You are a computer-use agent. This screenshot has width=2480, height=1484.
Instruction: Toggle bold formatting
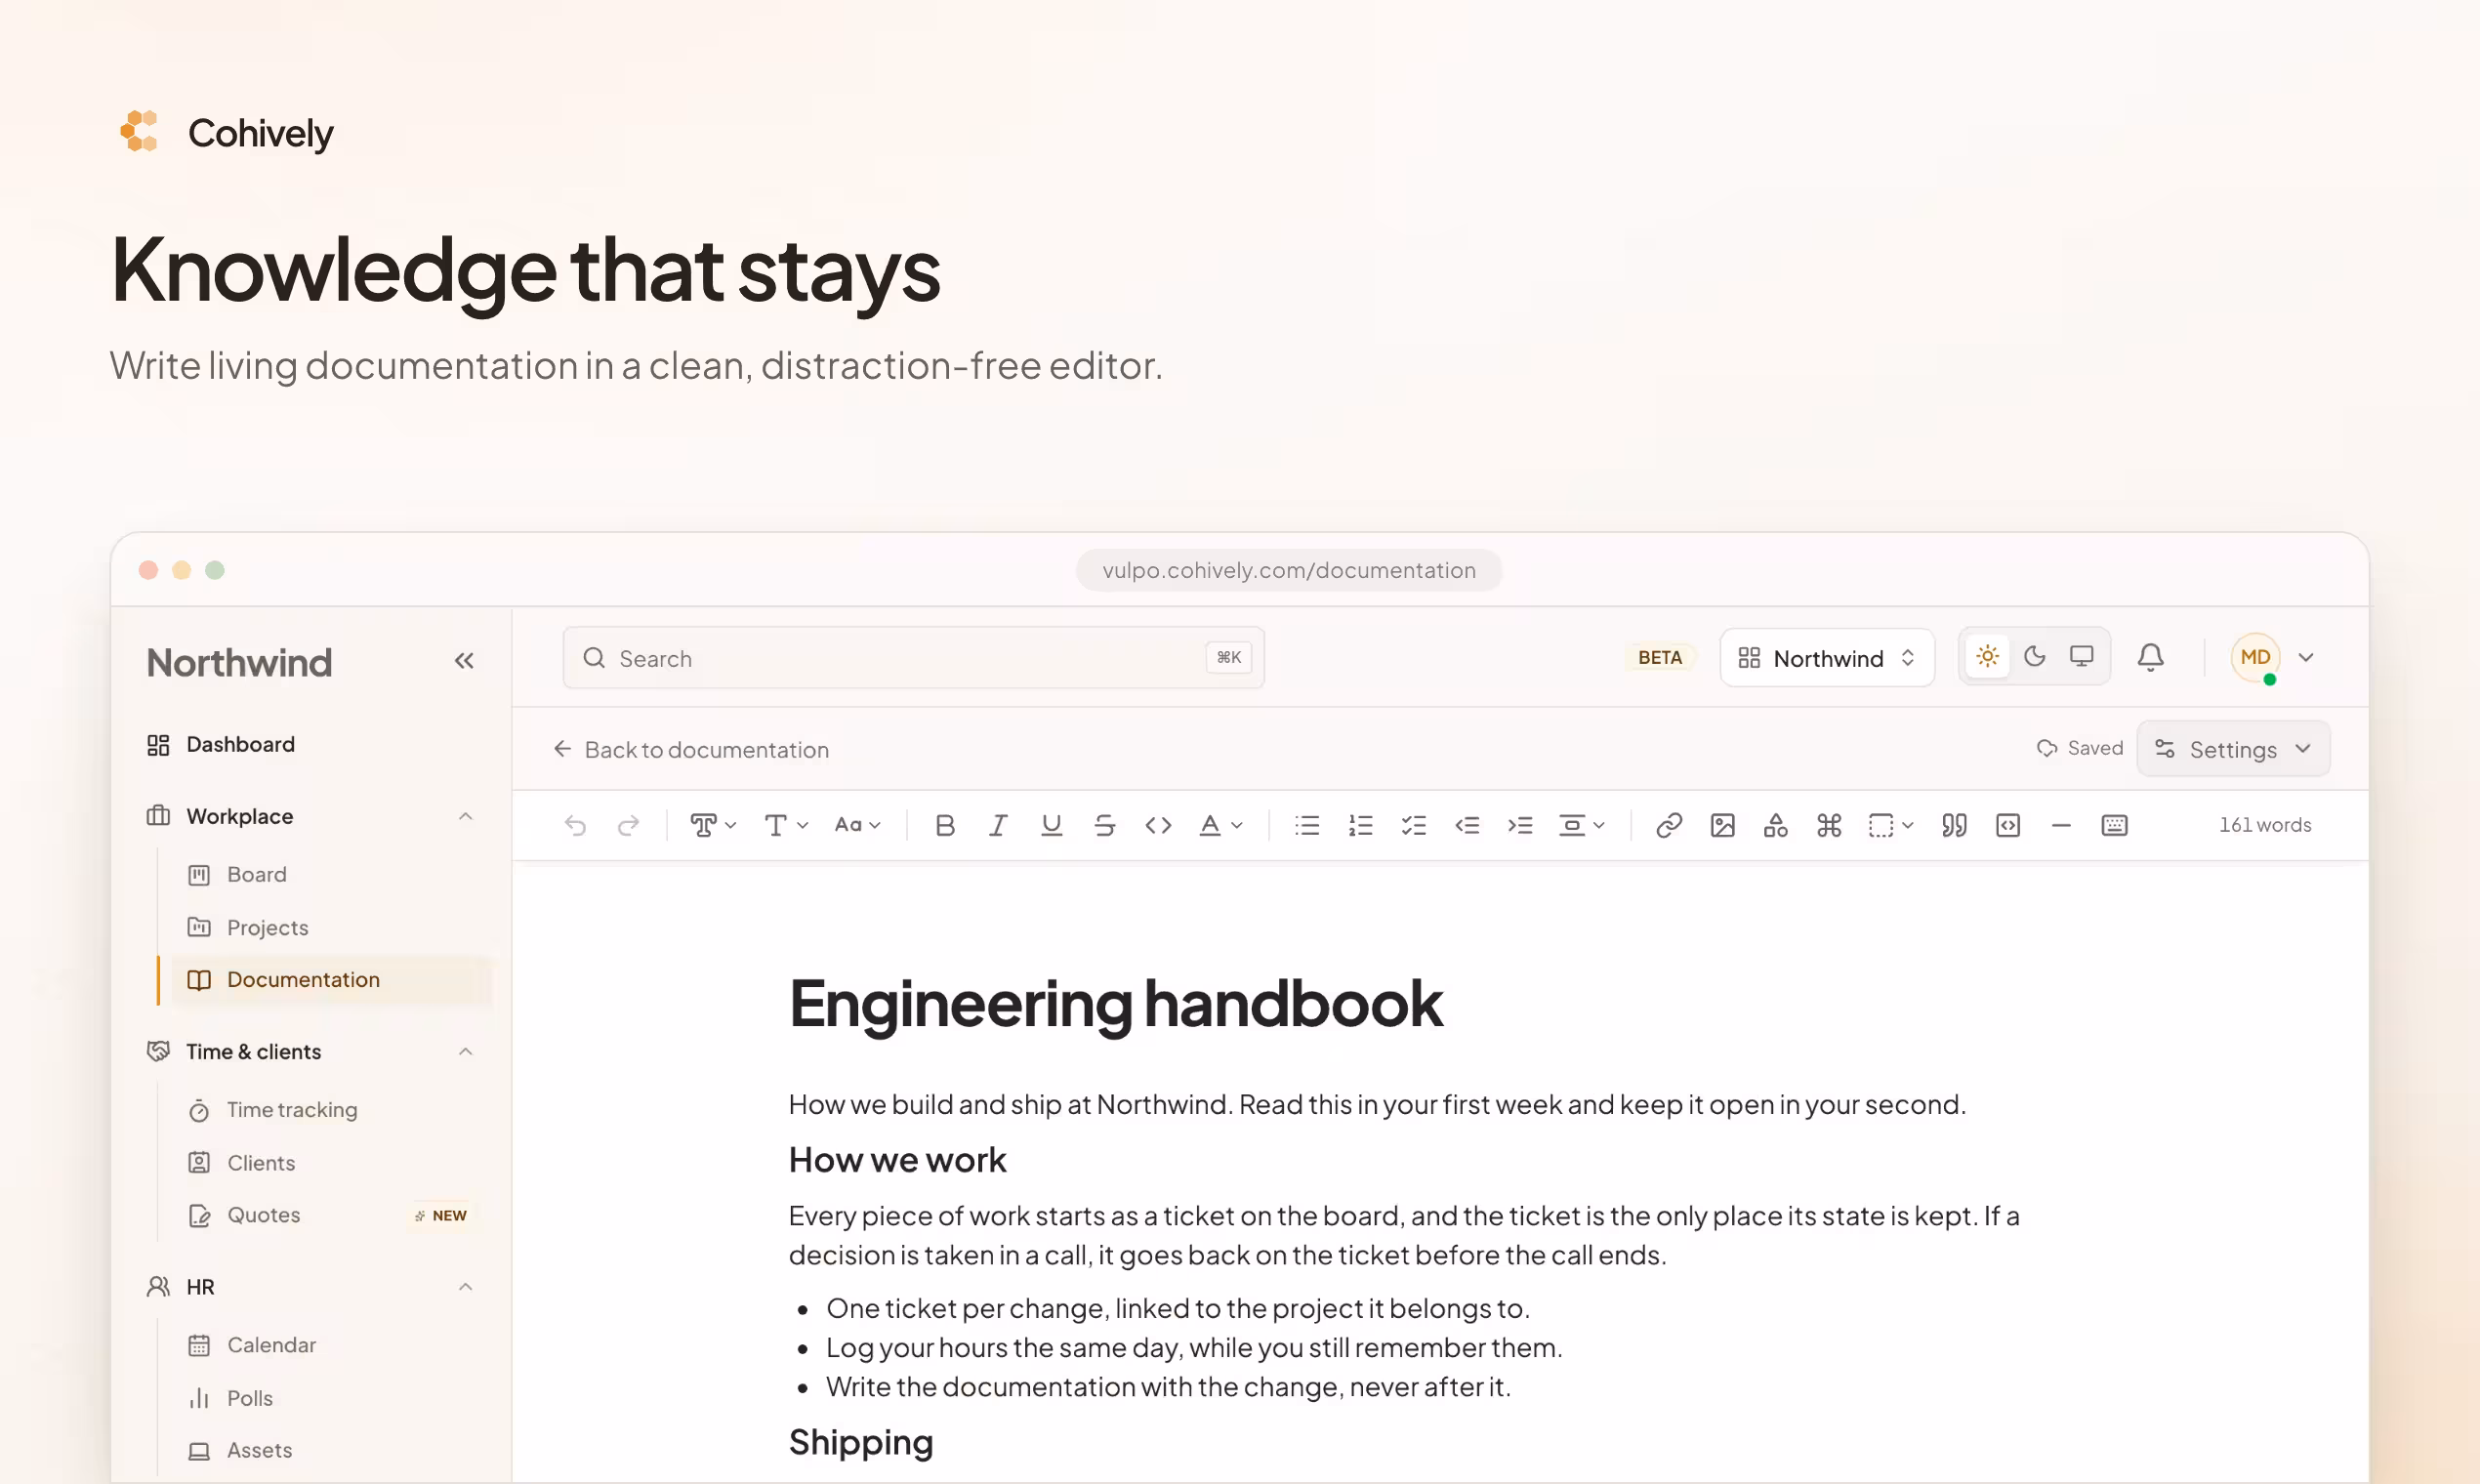coord(944,825)
